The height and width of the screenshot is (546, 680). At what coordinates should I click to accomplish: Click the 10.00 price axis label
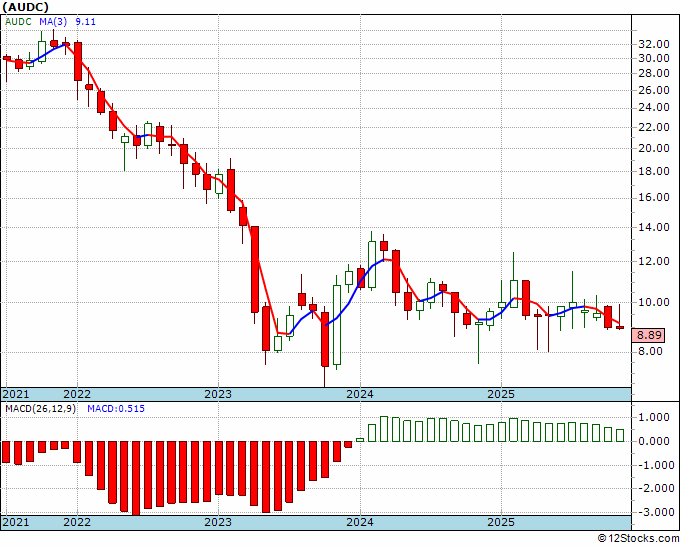[x=654, y=302]
